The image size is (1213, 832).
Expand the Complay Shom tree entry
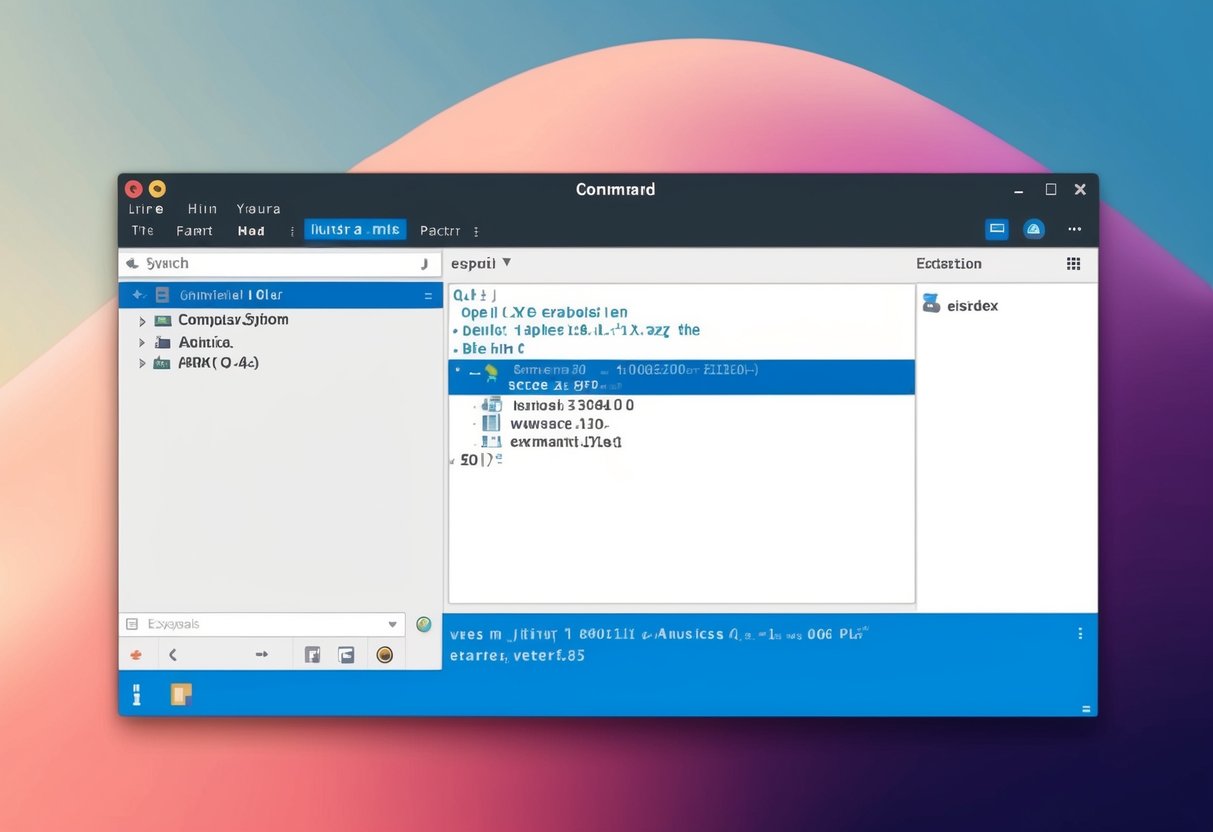[x=143, y=320]
